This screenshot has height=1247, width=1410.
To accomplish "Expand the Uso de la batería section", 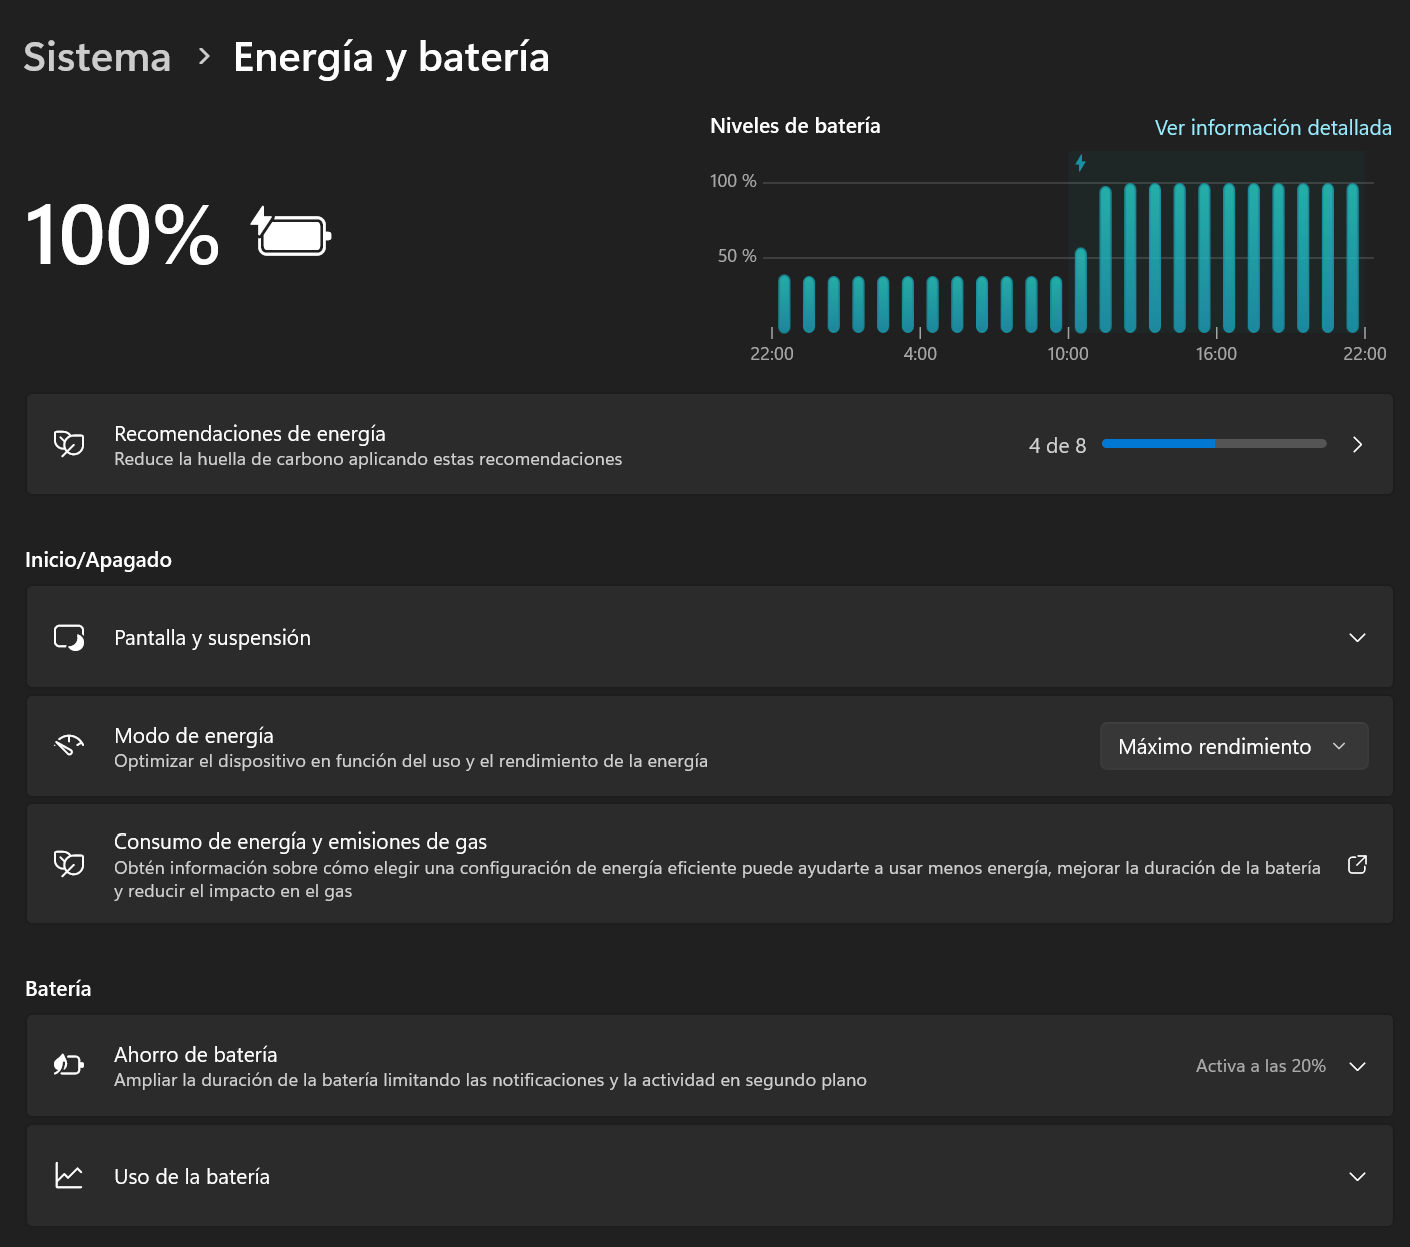I will [x=1357, y=1176].
